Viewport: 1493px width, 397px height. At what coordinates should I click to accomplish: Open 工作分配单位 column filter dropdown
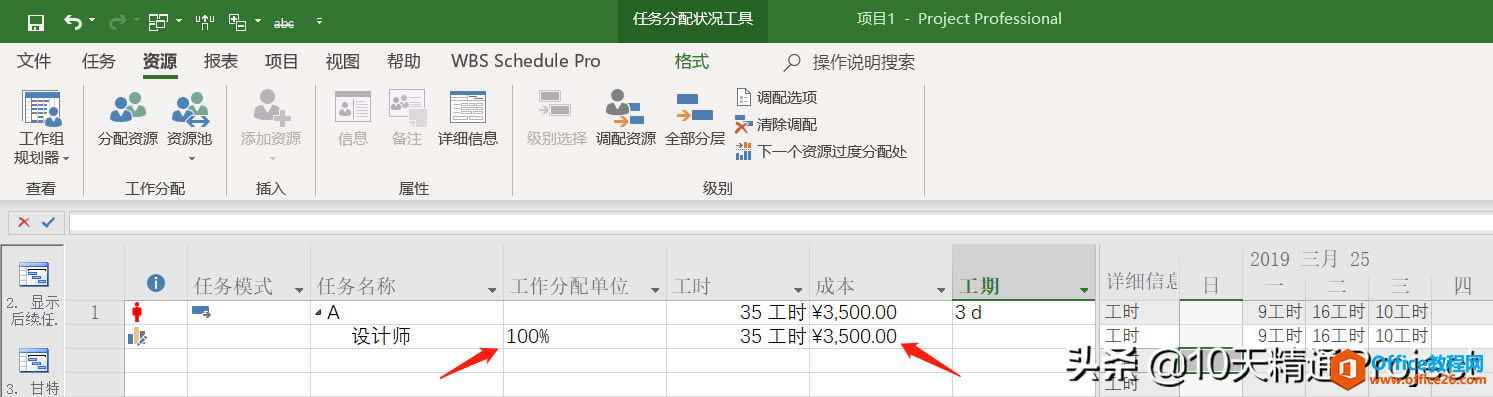pos(654,290)
